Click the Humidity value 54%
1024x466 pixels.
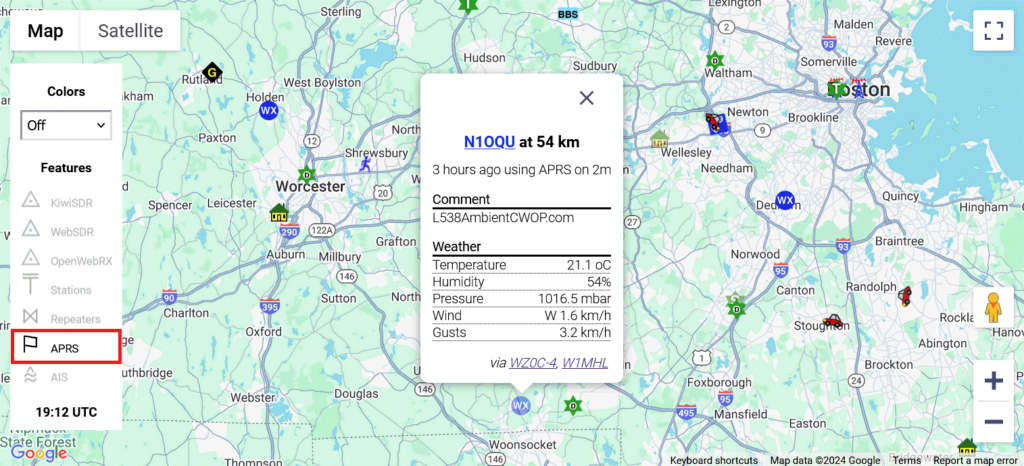599,282
